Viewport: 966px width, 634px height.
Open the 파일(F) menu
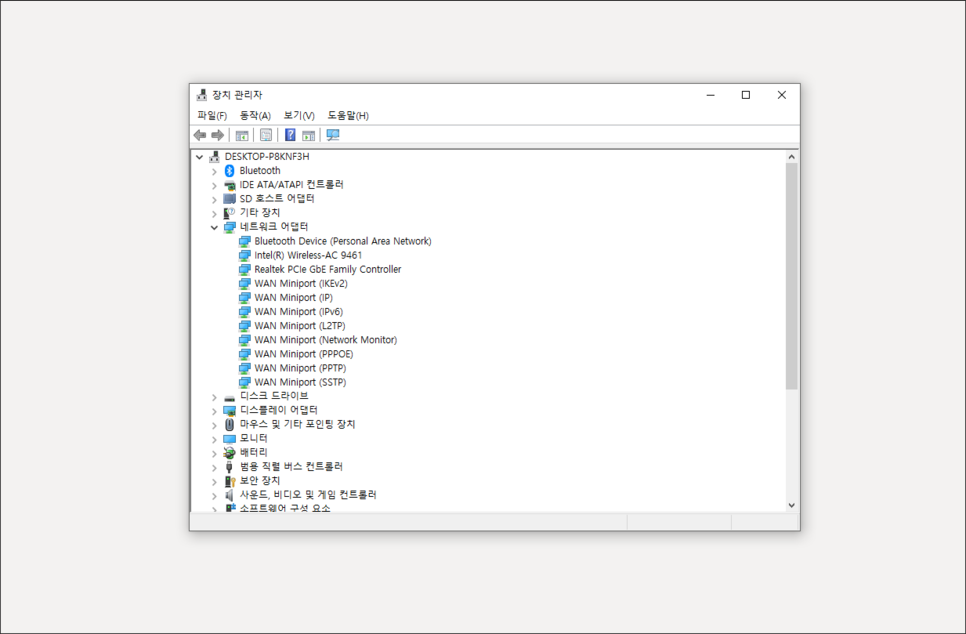point(212,116)
